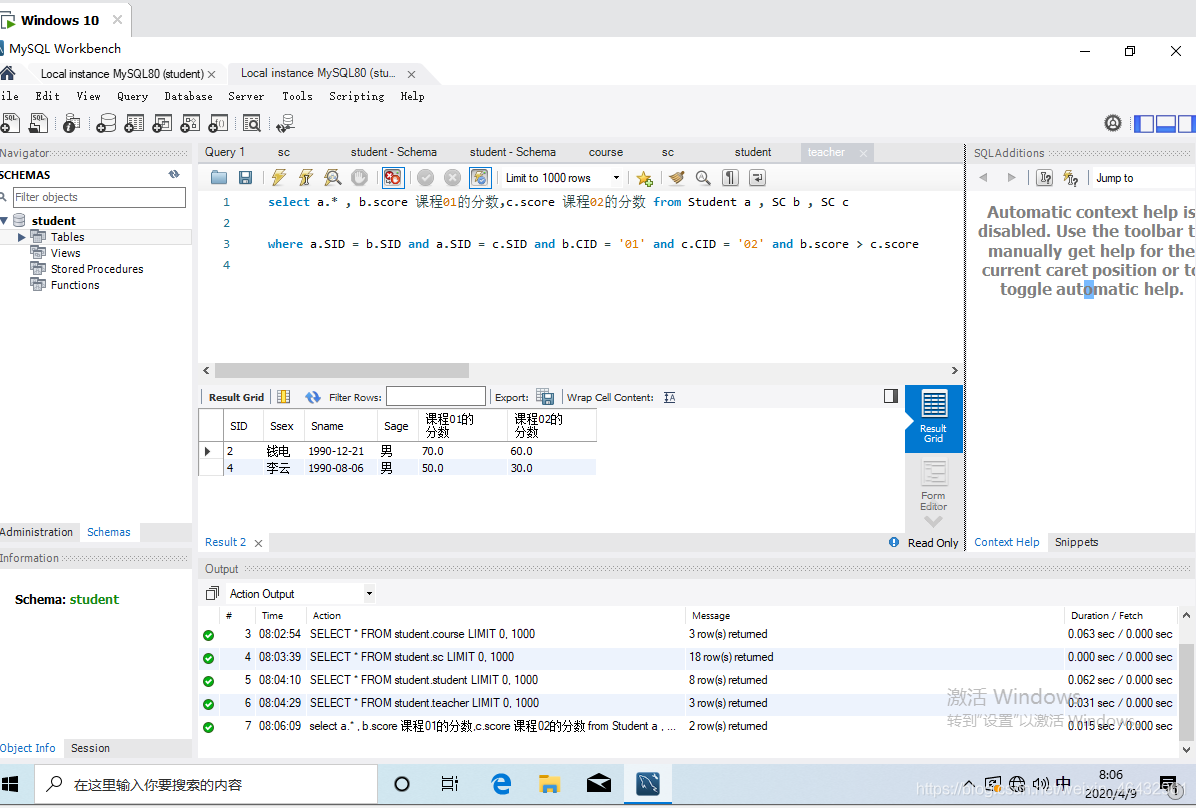
Task: Open the Scripting menu
Action: (x=356, y=96)
